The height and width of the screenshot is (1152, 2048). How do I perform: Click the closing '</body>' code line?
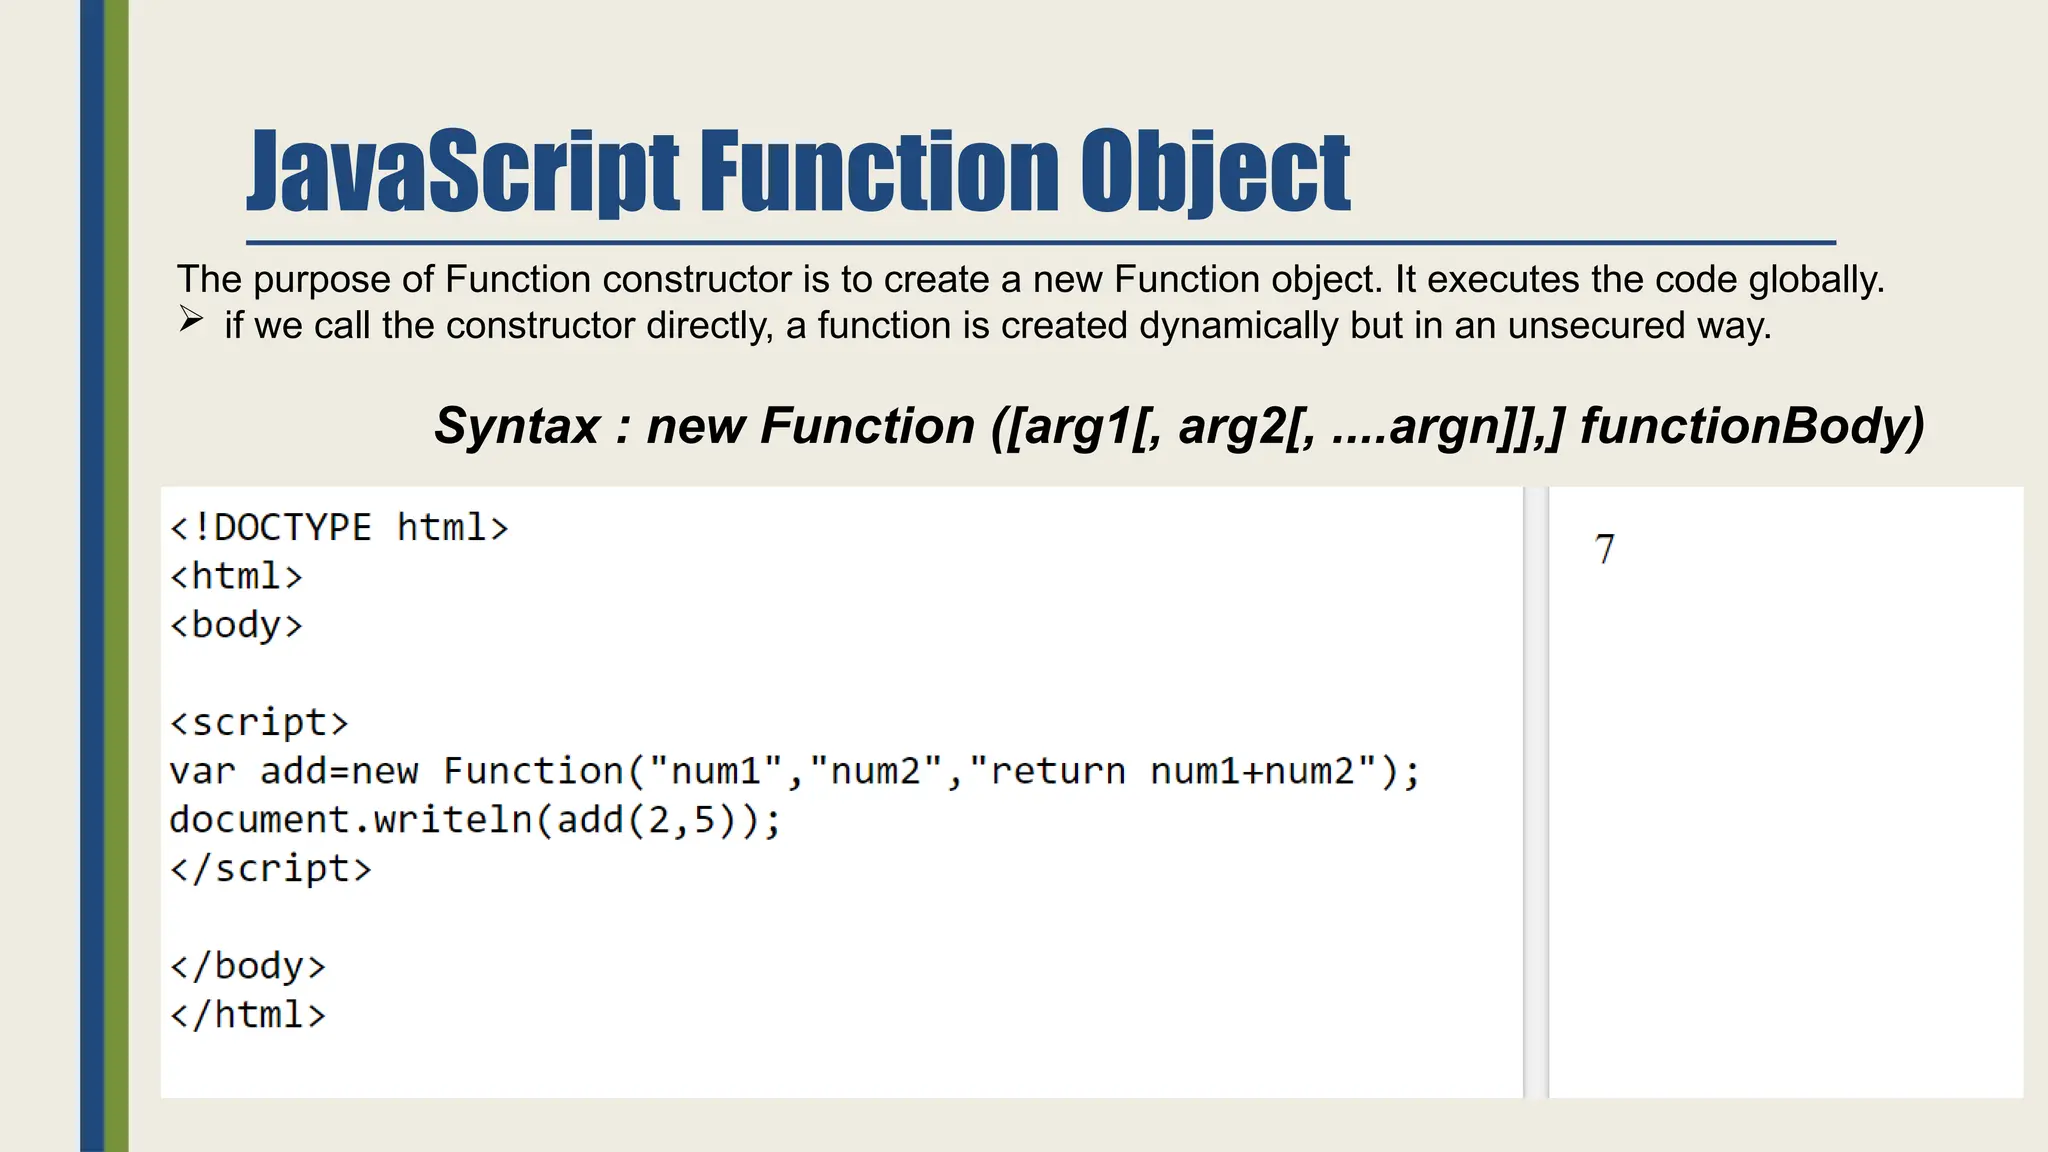click(x=248, y=966)
